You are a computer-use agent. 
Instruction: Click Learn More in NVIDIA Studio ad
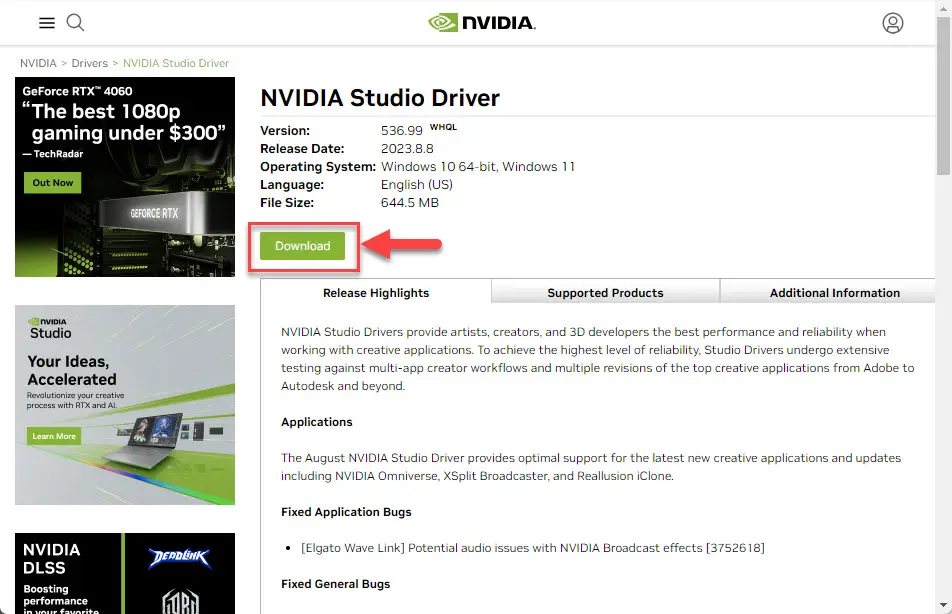(54, 436)
